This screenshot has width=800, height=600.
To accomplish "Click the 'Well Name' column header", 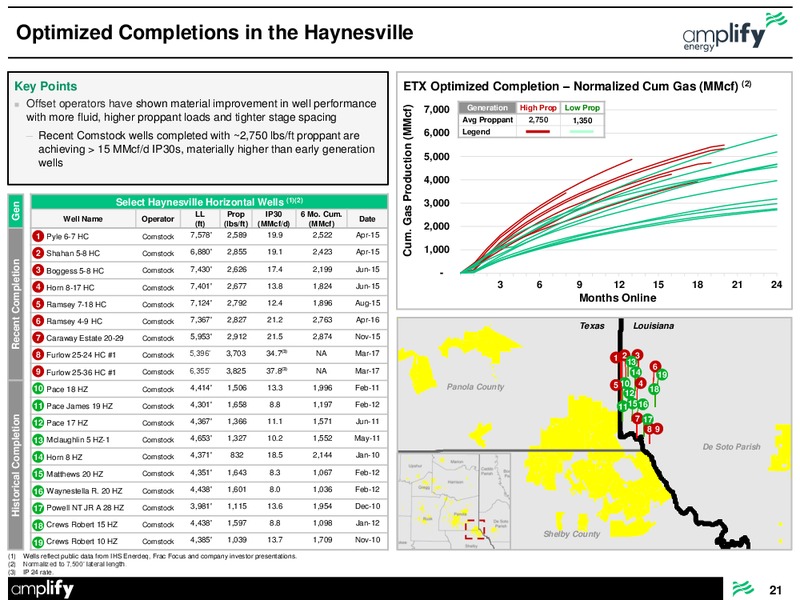I will click(x=83, y=219).
